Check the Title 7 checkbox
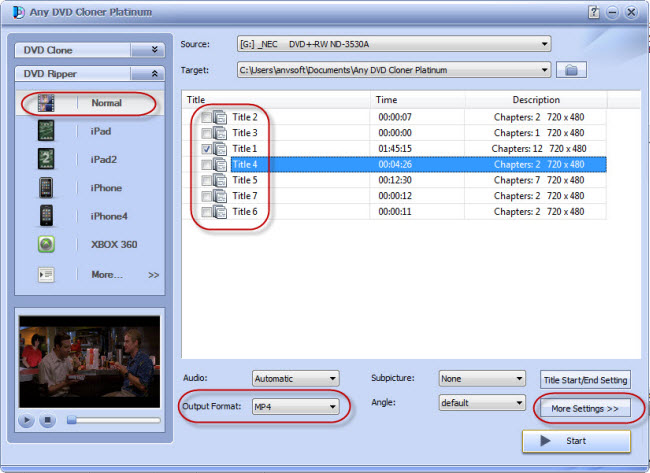 click(x=206, y=196)
